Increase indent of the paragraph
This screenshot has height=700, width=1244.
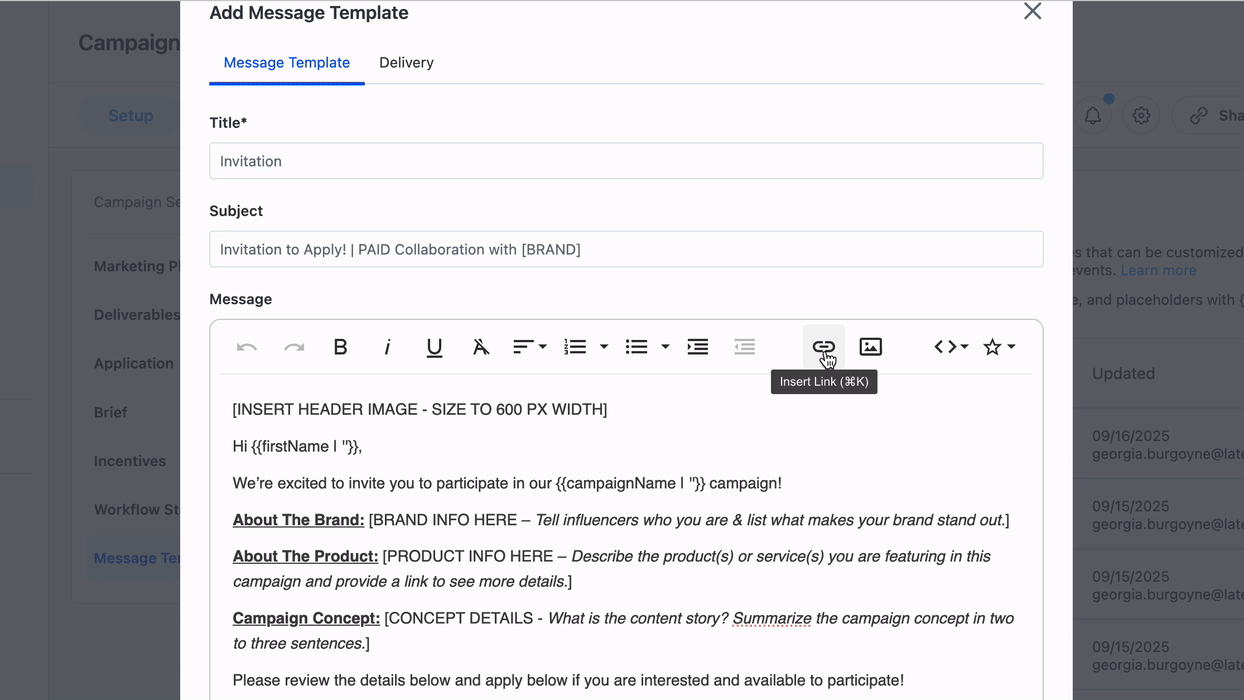pos(698,347)
